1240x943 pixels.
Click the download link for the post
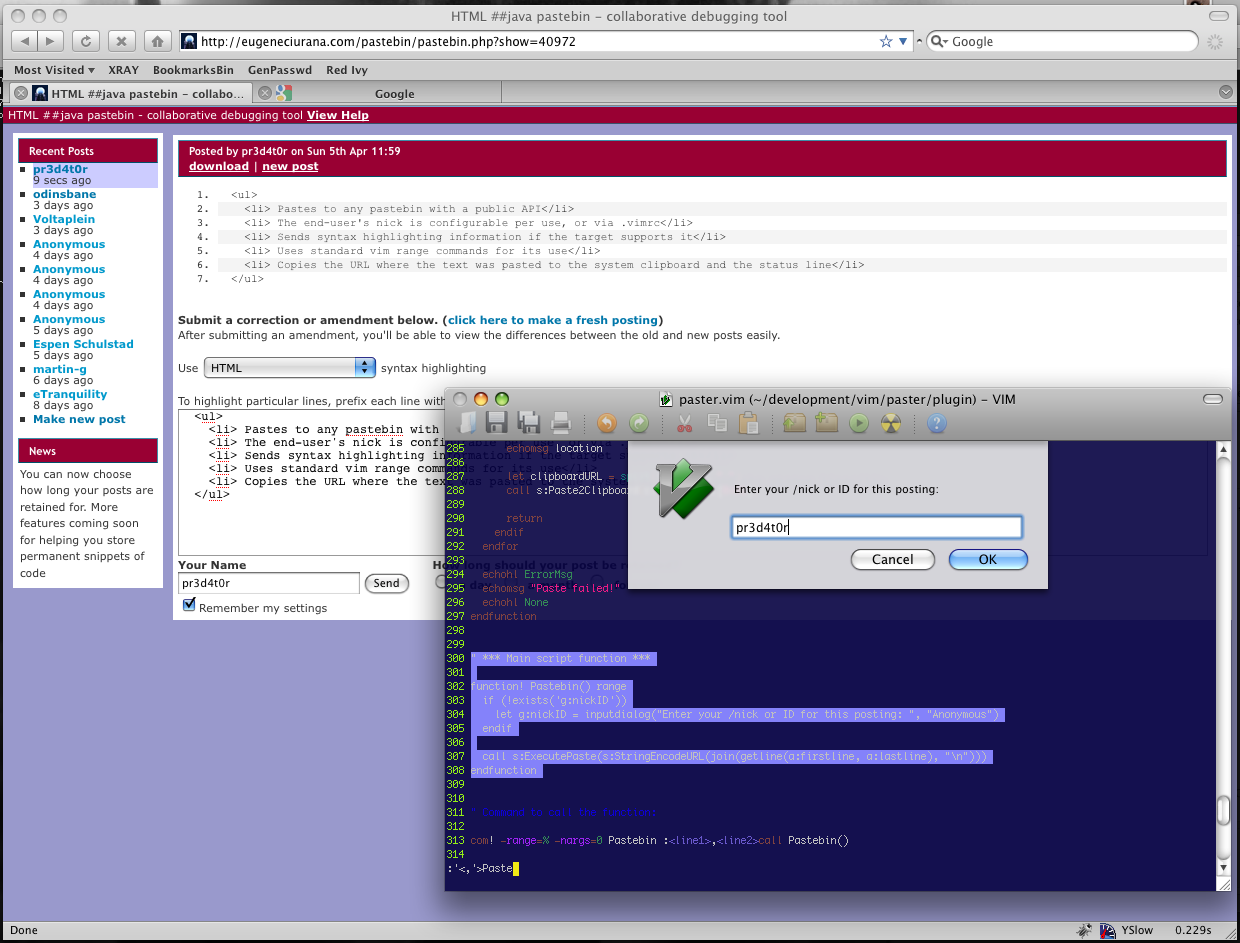click(218, 166)
